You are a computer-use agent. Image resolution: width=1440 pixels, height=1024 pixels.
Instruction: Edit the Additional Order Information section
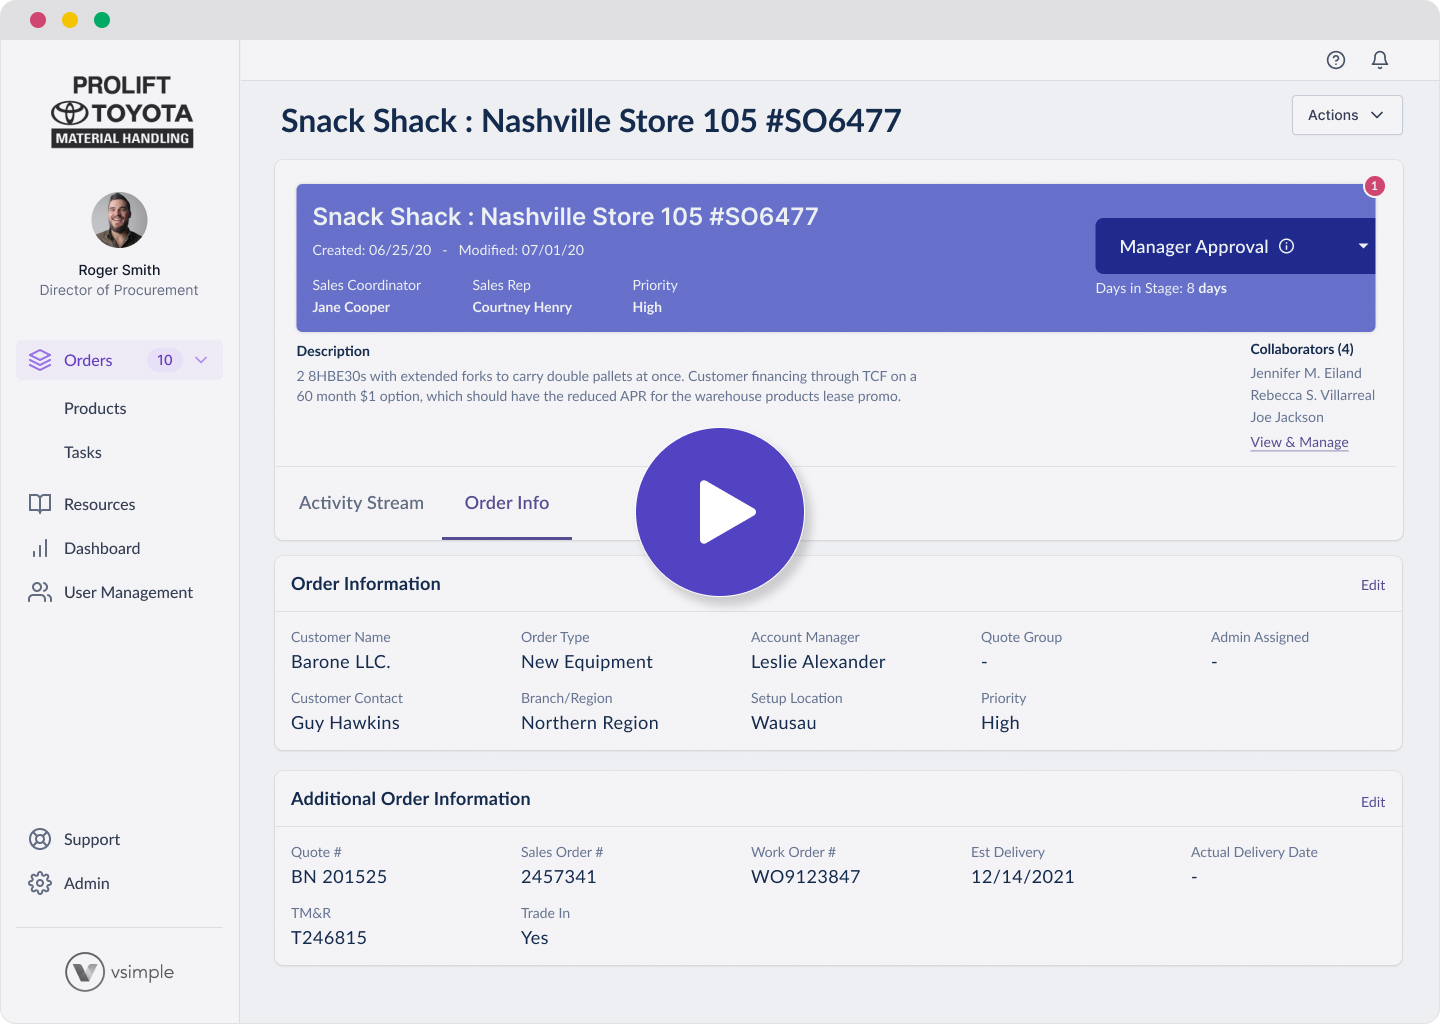pos(1373,801)
